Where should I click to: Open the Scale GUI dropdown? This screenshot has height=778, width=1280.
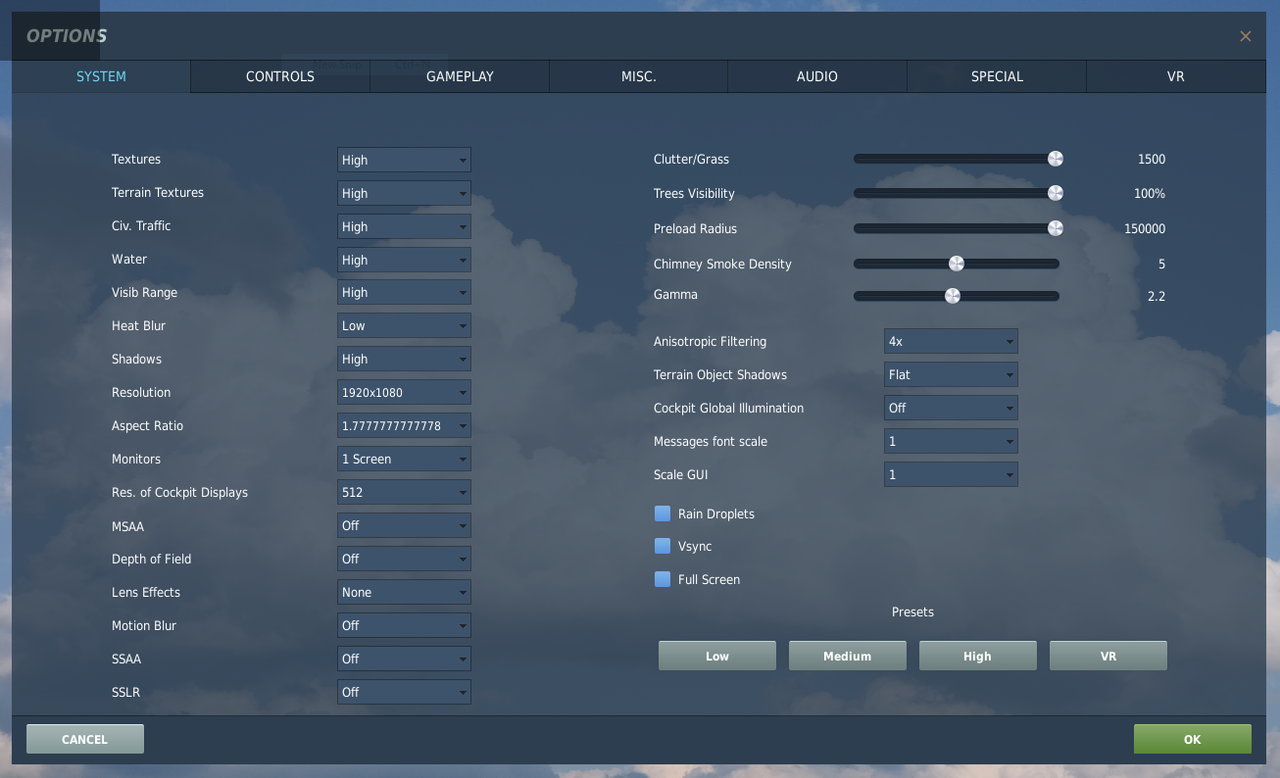pos(949,474)
